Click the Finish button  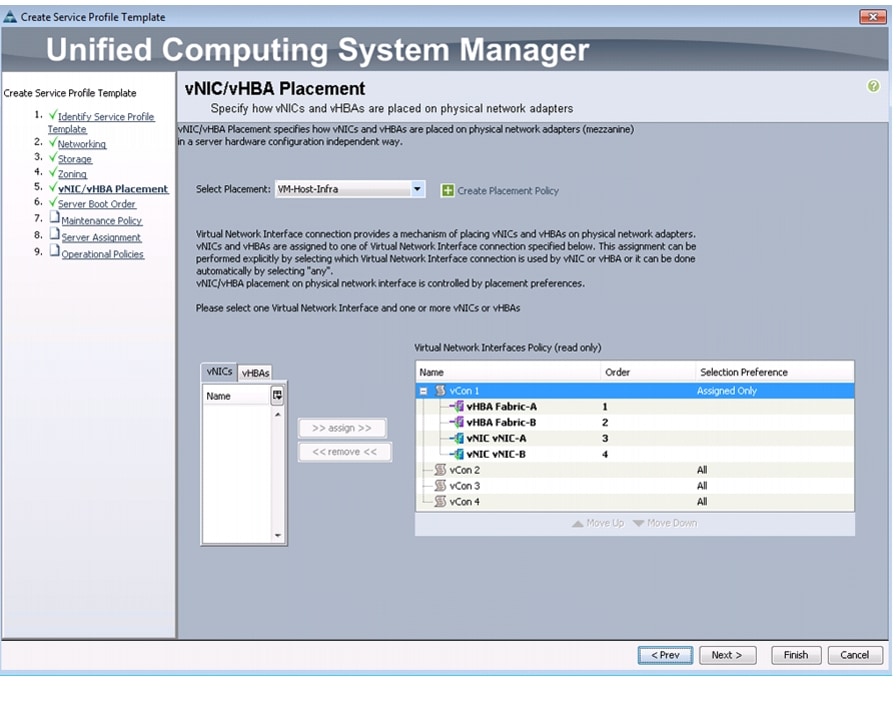pos(795,655)
